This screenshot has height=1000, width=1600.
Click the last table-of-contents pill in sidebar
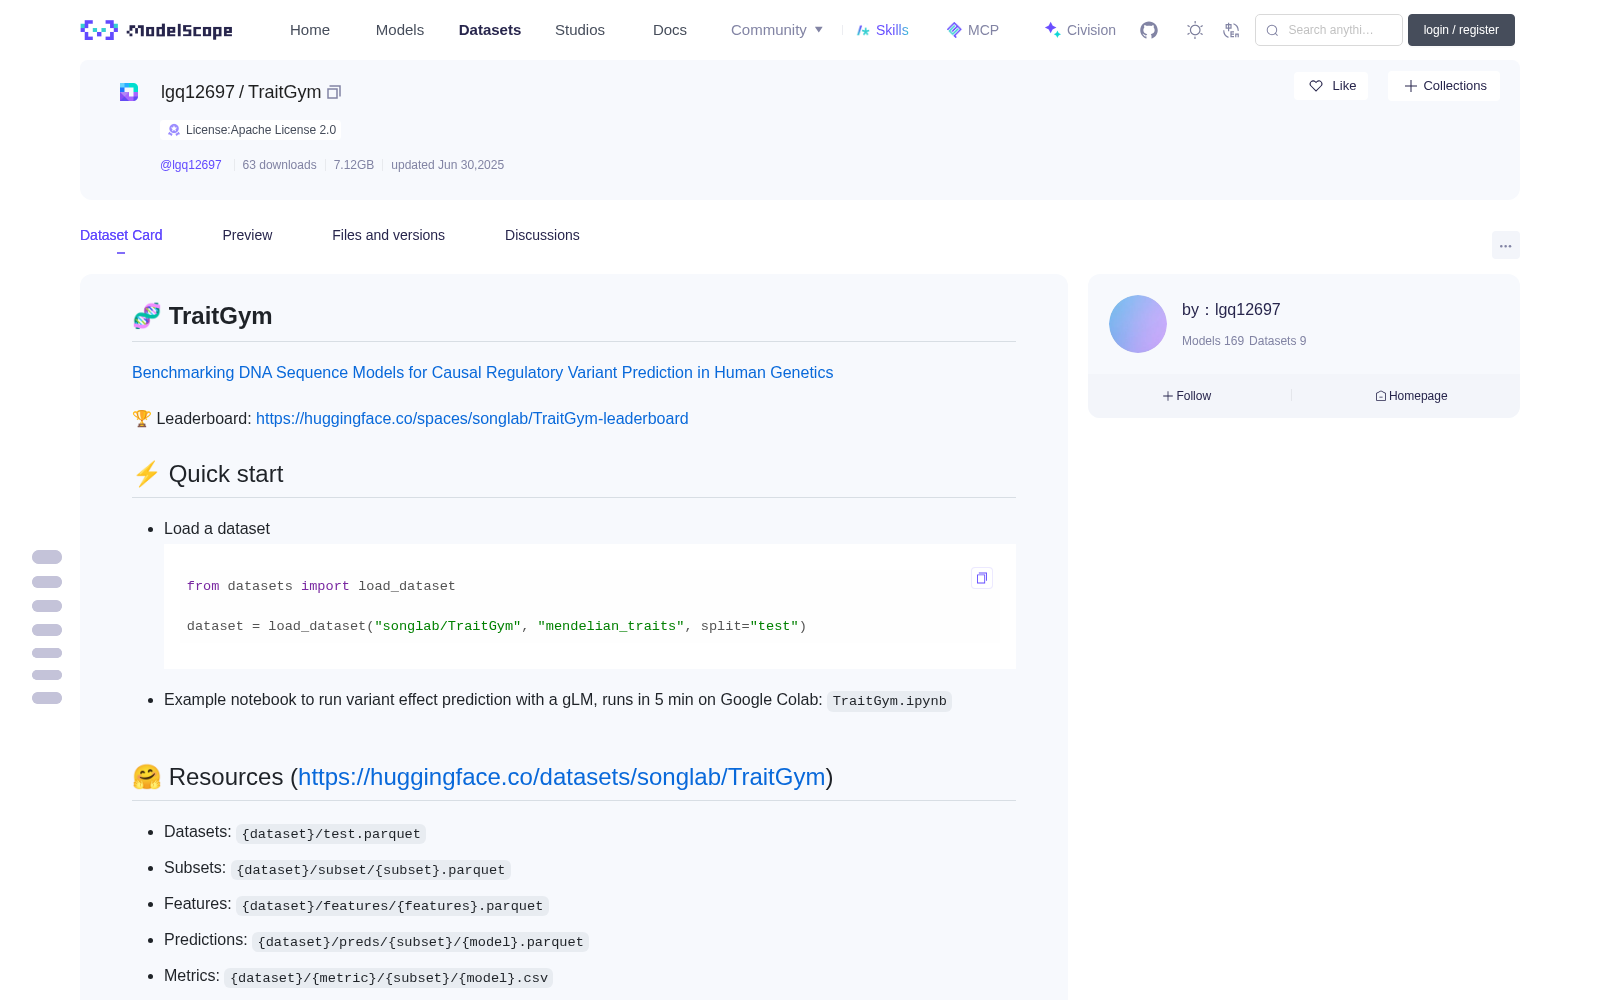tap(47, 698)
